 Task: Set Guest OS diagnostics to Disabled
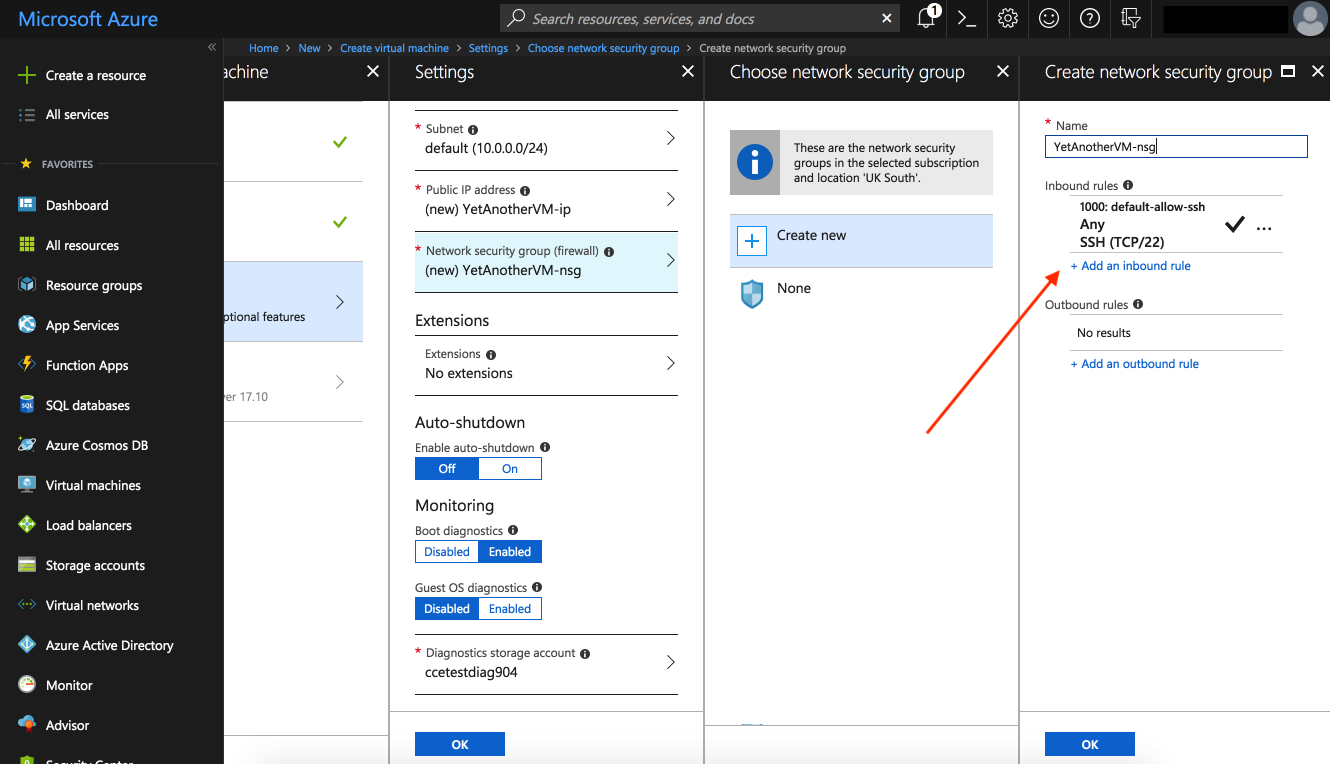tap(447, 609)
